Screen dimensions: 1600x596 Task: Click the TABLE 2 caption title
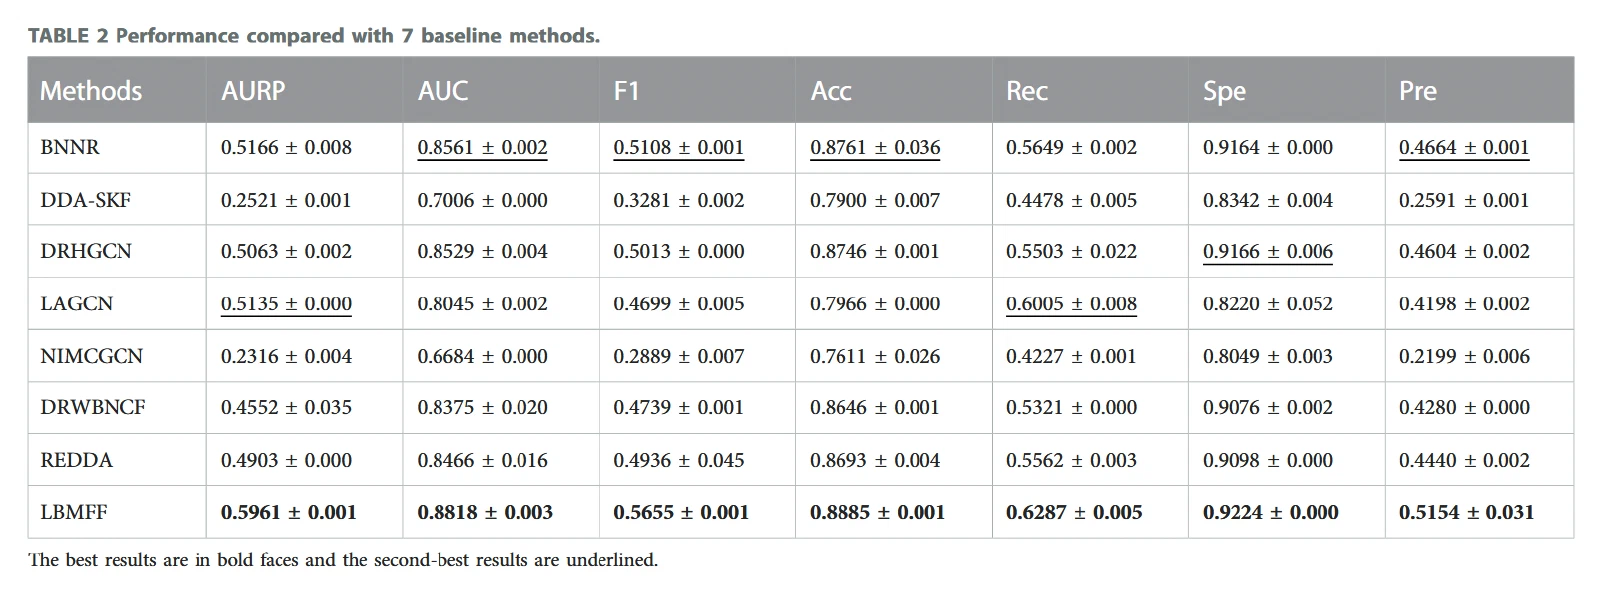point(314,36)
